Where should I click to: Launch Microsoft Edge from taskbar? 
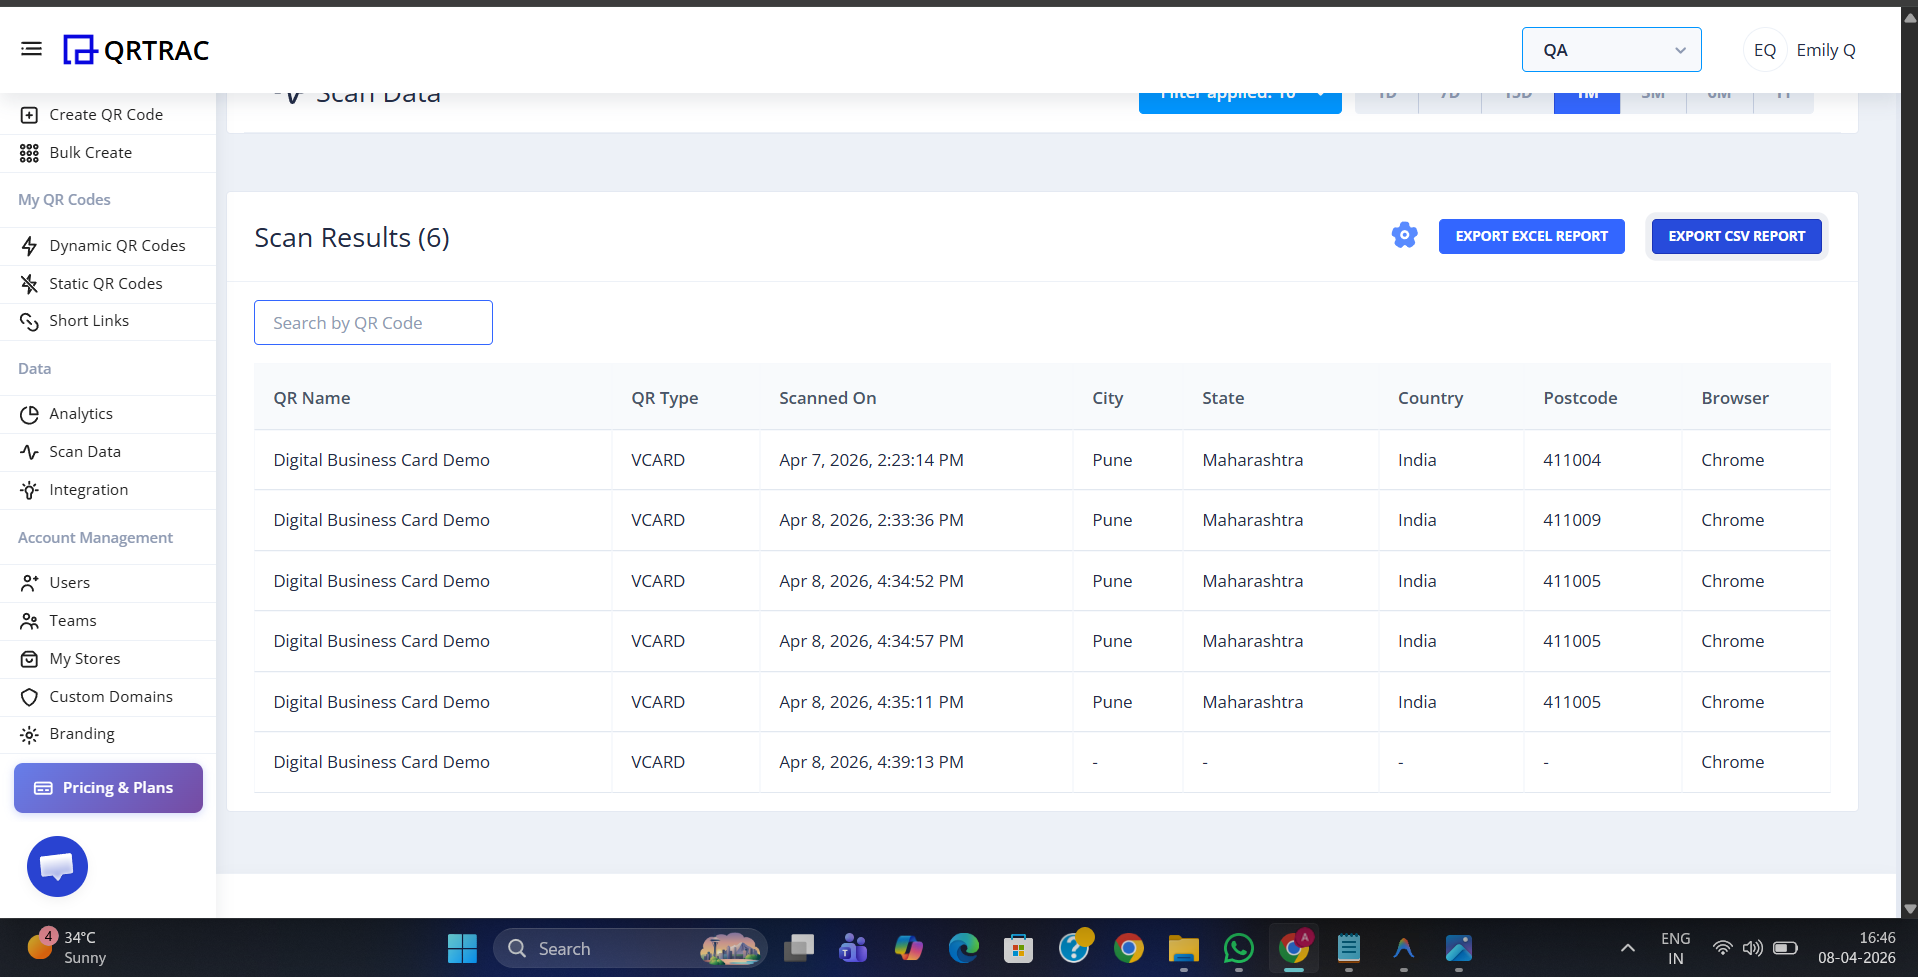pos(964,948)
